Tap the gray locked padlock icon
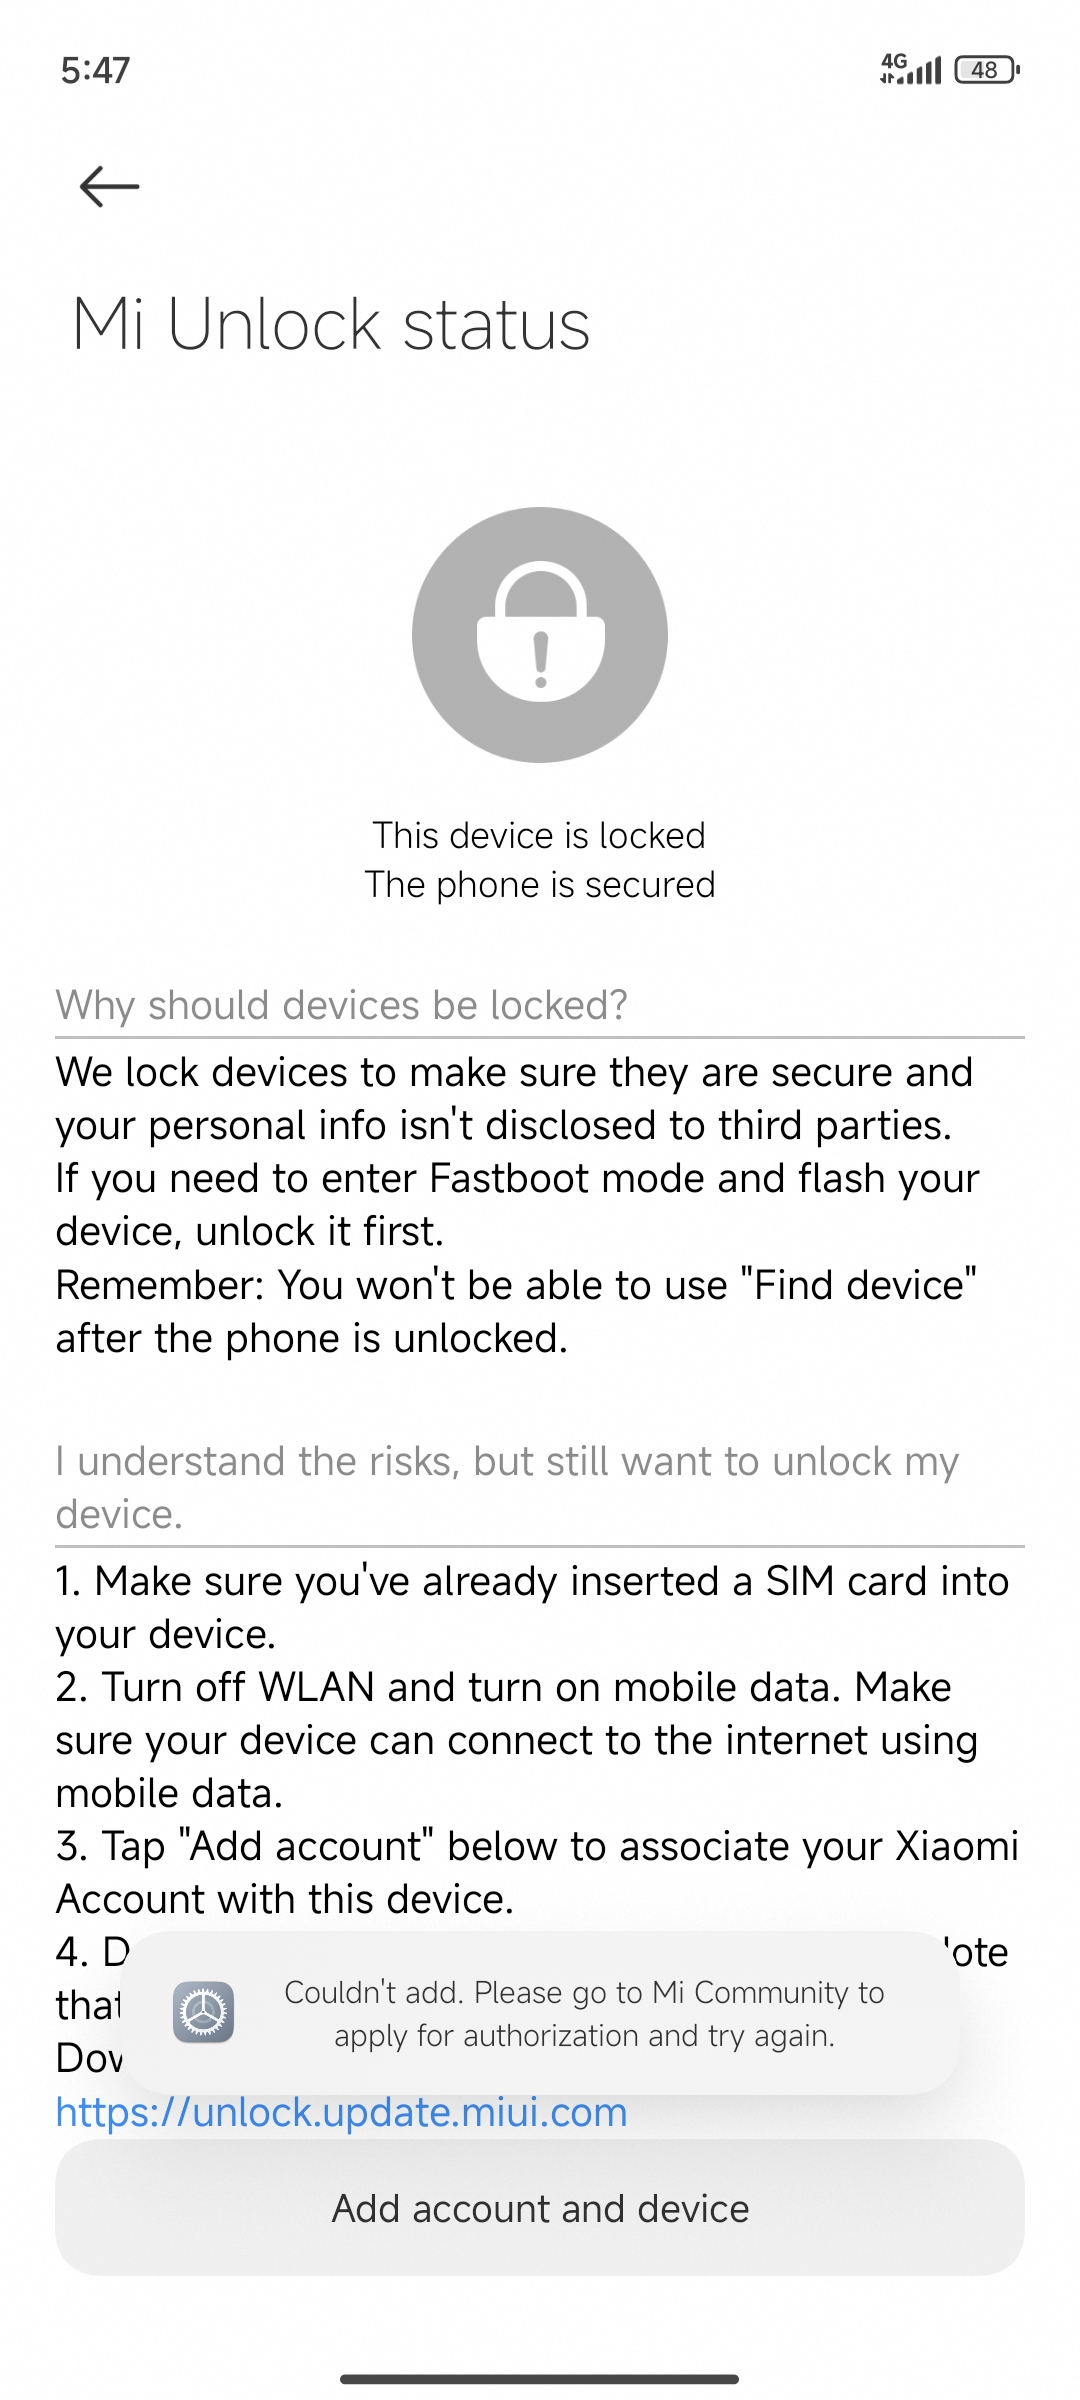Viewport: 1080px width, 2400px height. point(540,635)
